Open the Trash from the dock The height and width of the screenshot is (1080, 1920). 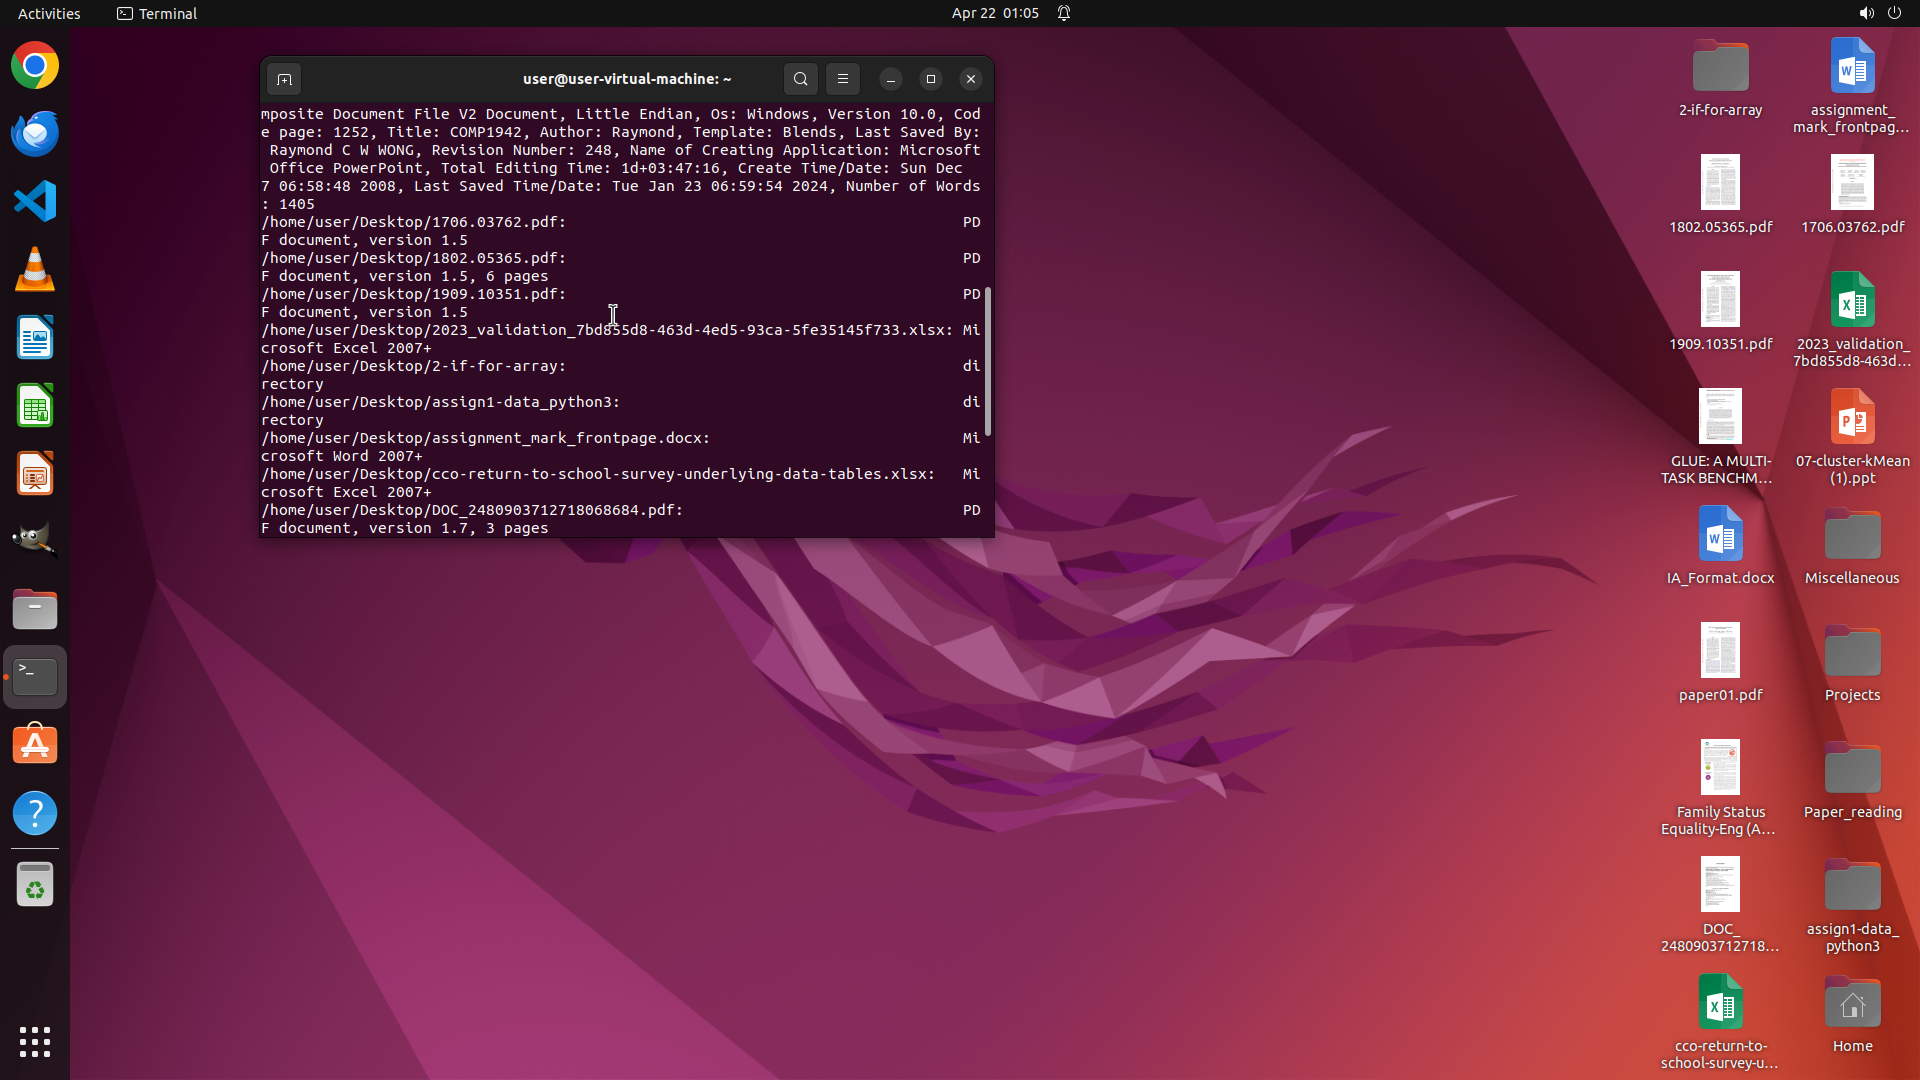(x=35, y=885)
